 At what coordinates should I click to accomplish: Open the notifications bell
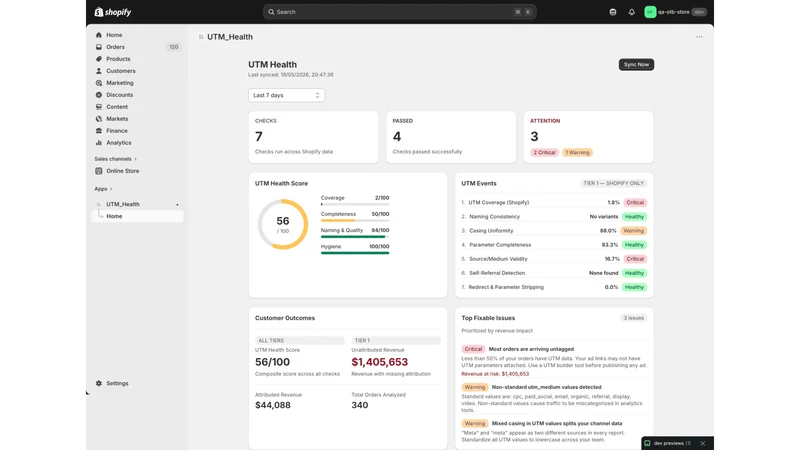pyautogui.click(x=632, y=12)
